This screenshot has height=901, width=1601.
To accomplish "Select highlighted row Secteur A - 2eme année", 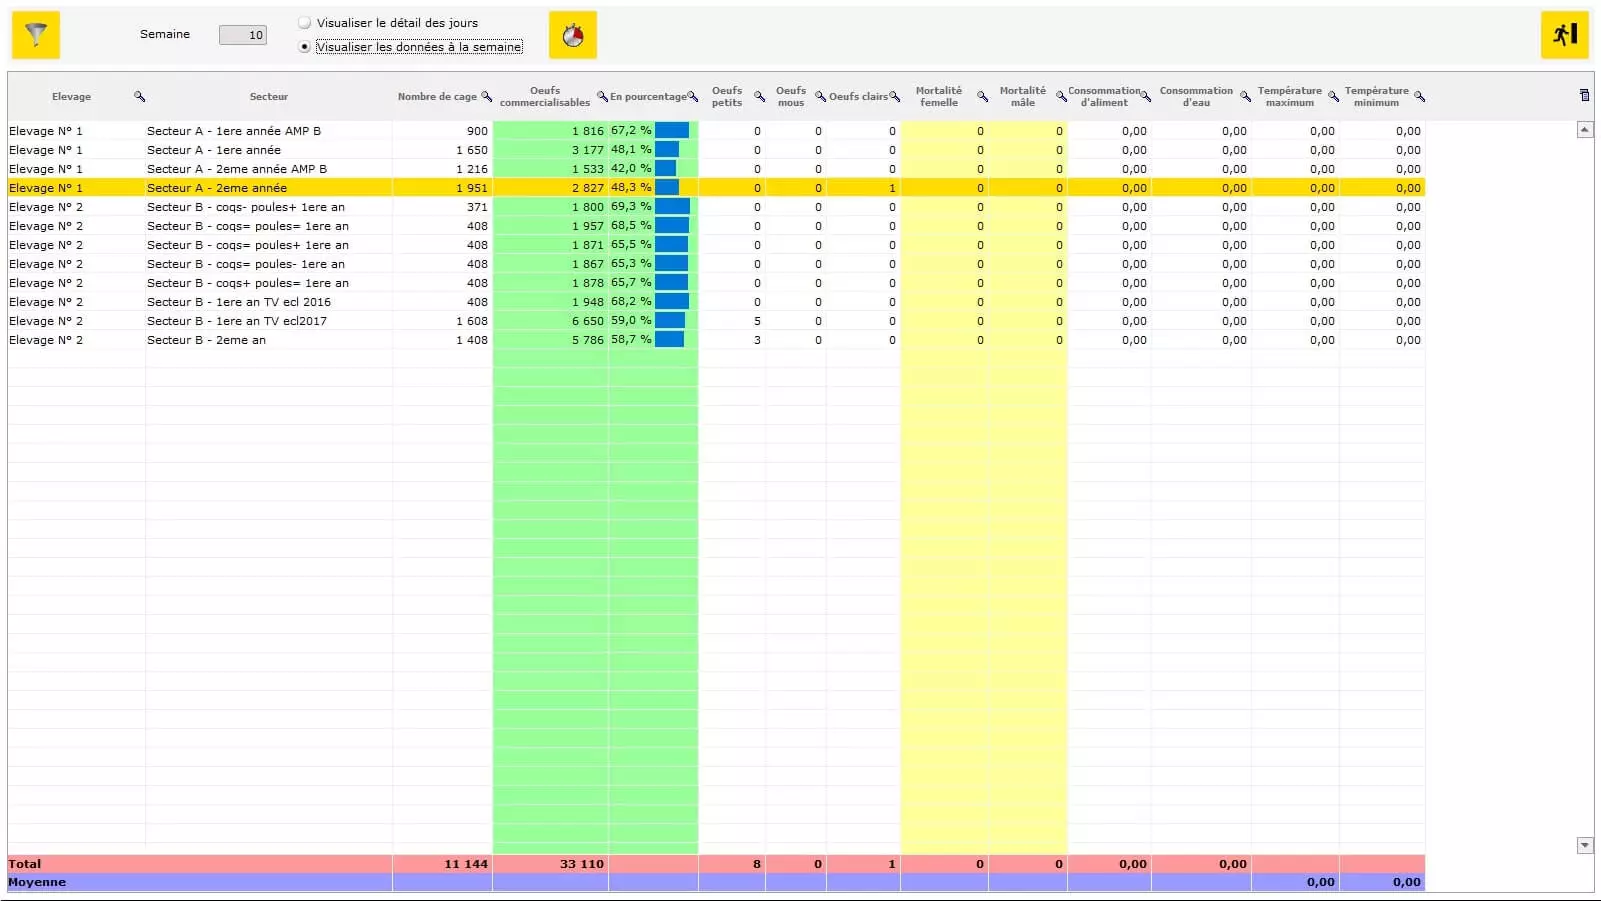I will 716,188.
